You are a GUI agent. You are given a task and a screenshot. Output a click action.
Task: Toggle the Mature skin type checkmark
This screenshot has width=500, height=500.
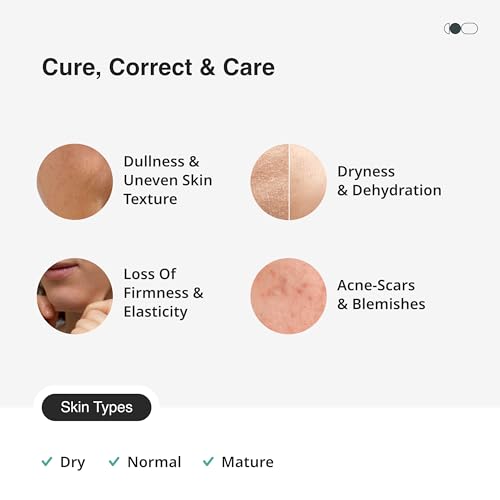208,462
